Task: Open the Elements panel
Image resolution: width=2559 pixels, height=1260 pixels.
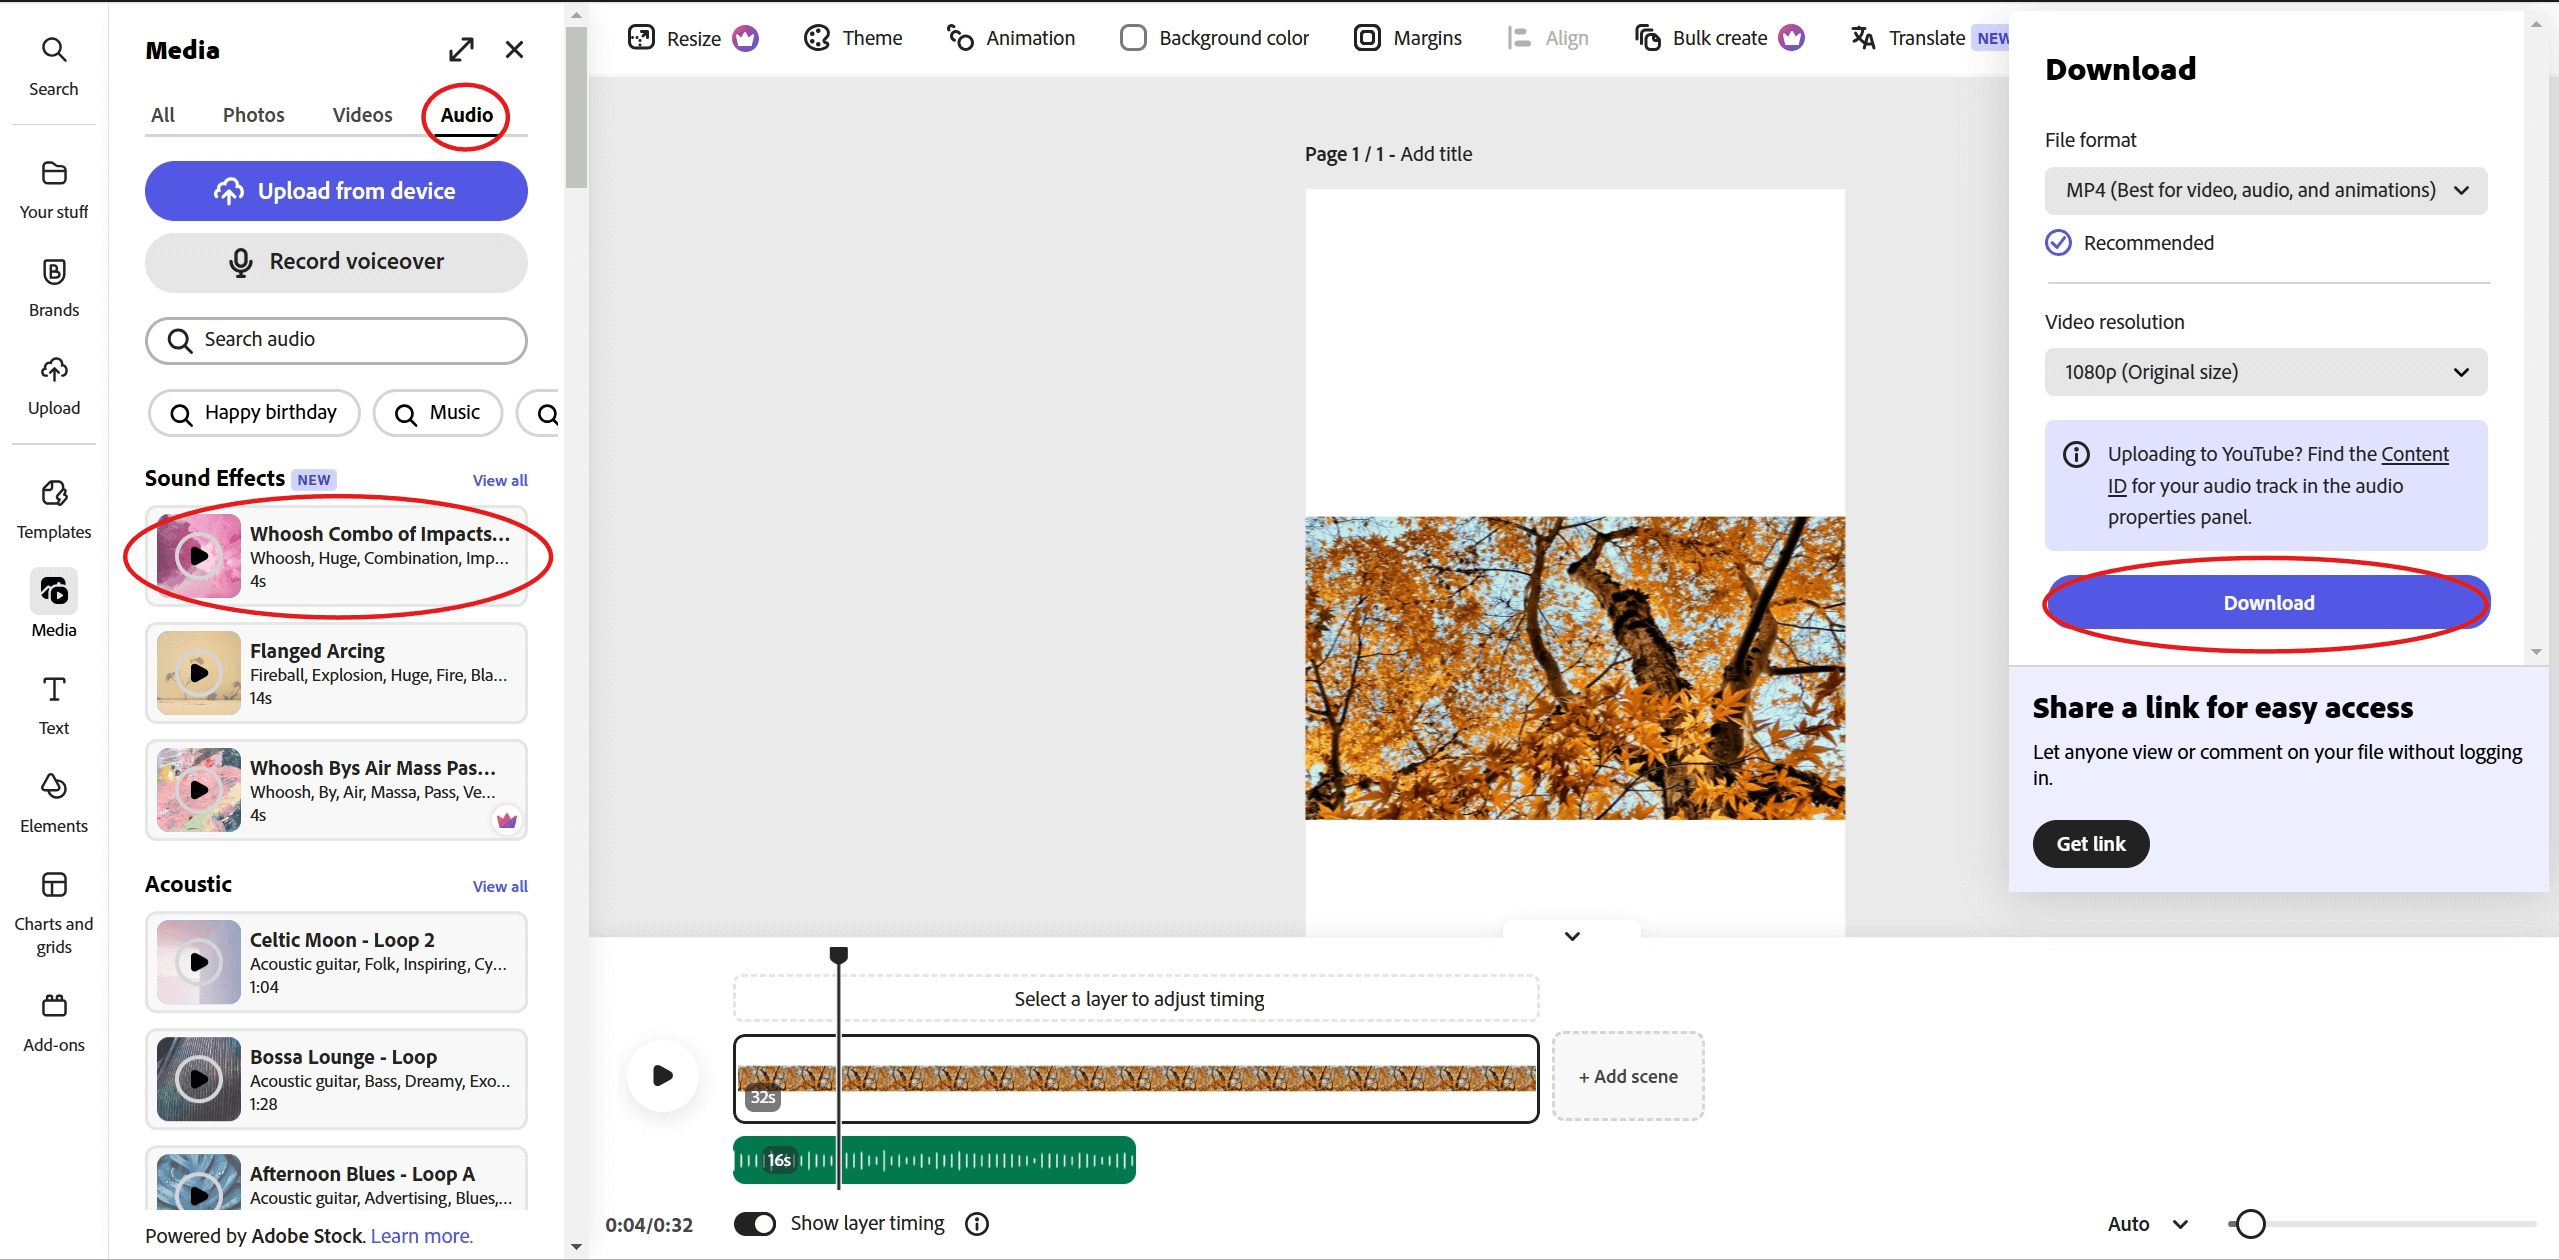Action: pyautogui.click(x=53, y=800)
